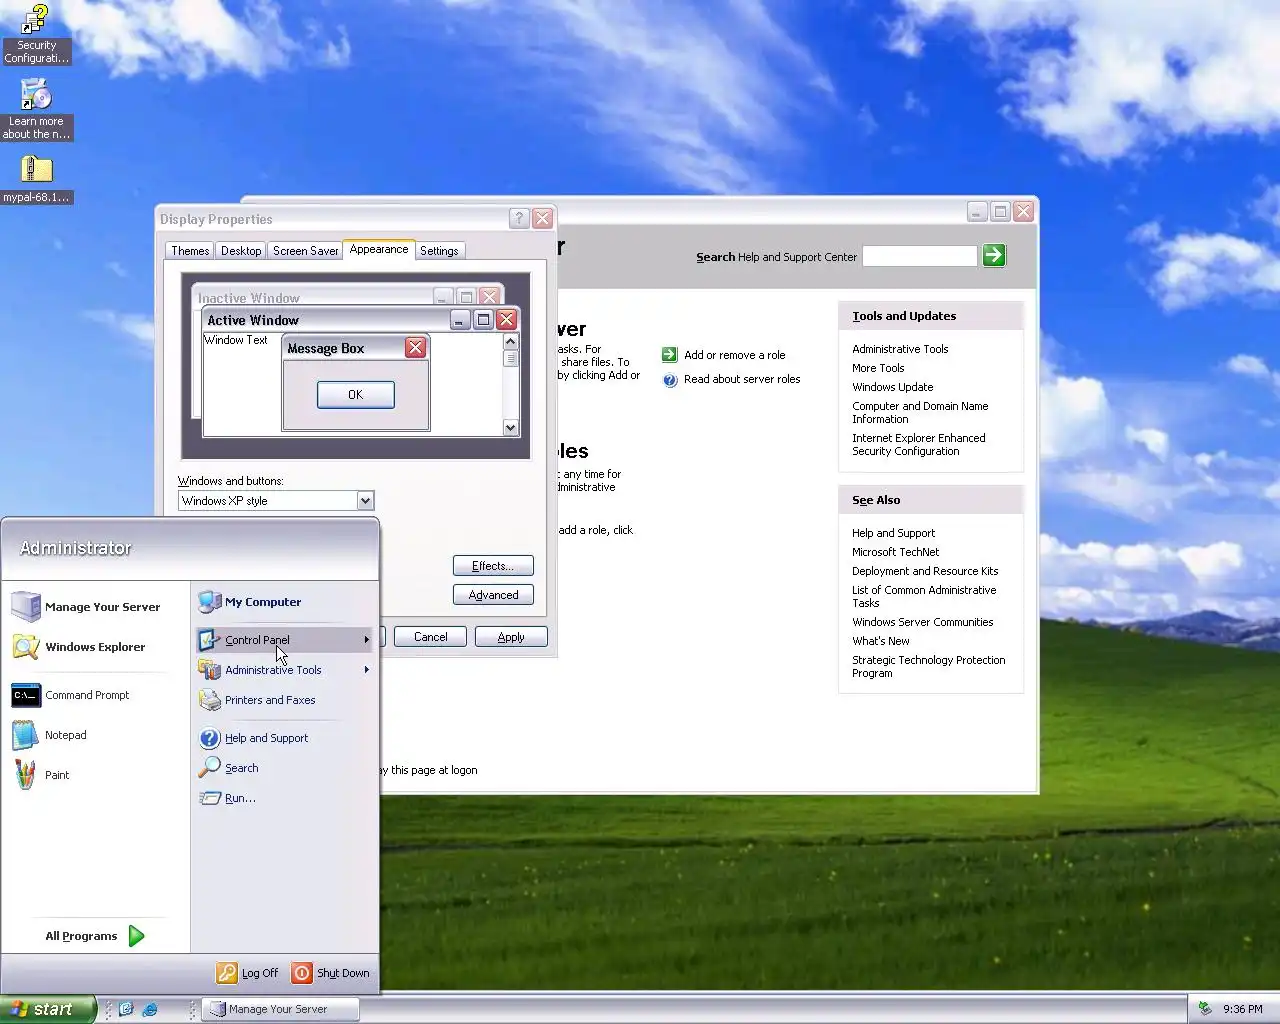The width and height of the screenshot is (1280, 1024).
Task: Click the Effects button
Action: point(493,566)
